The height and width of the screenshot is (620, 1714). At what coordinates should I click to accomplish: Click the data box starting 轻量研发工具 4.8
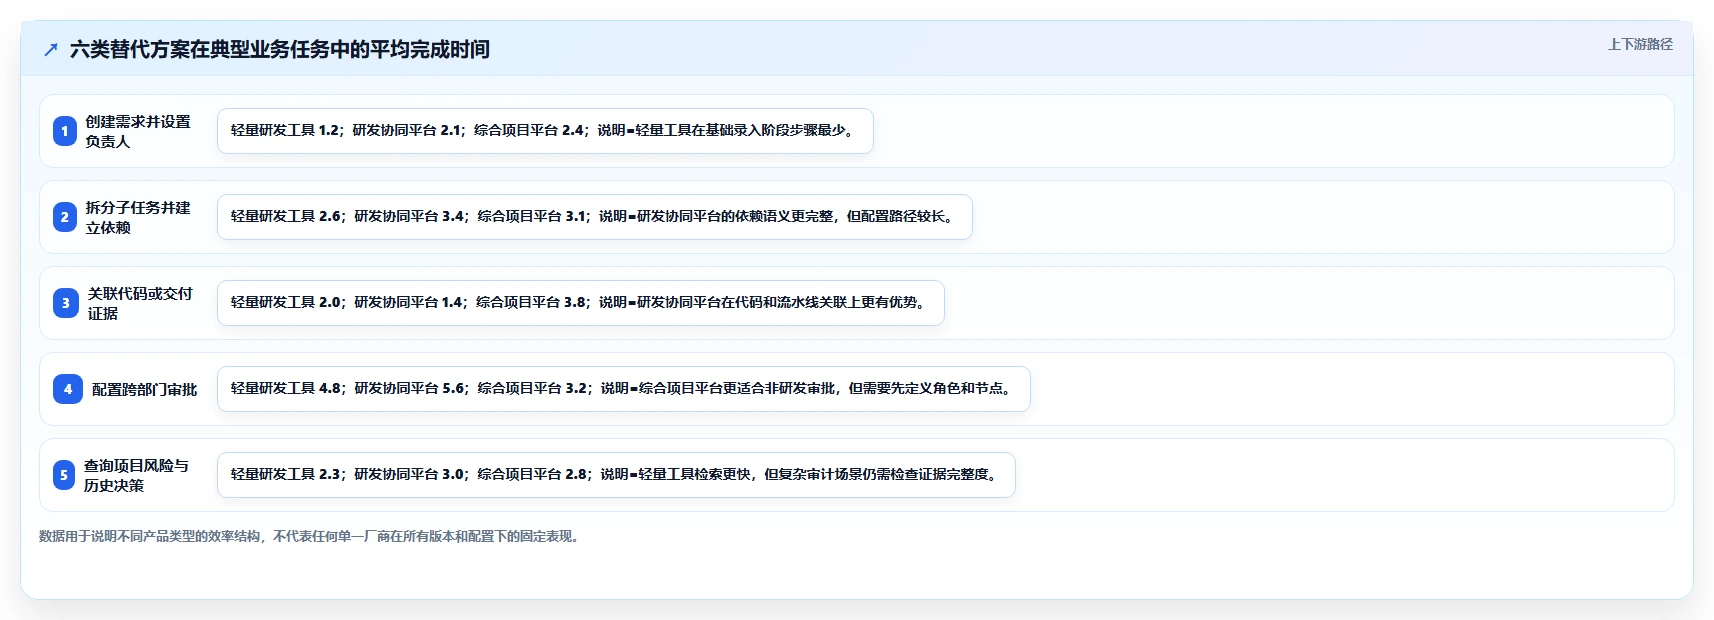coord(624,389)
